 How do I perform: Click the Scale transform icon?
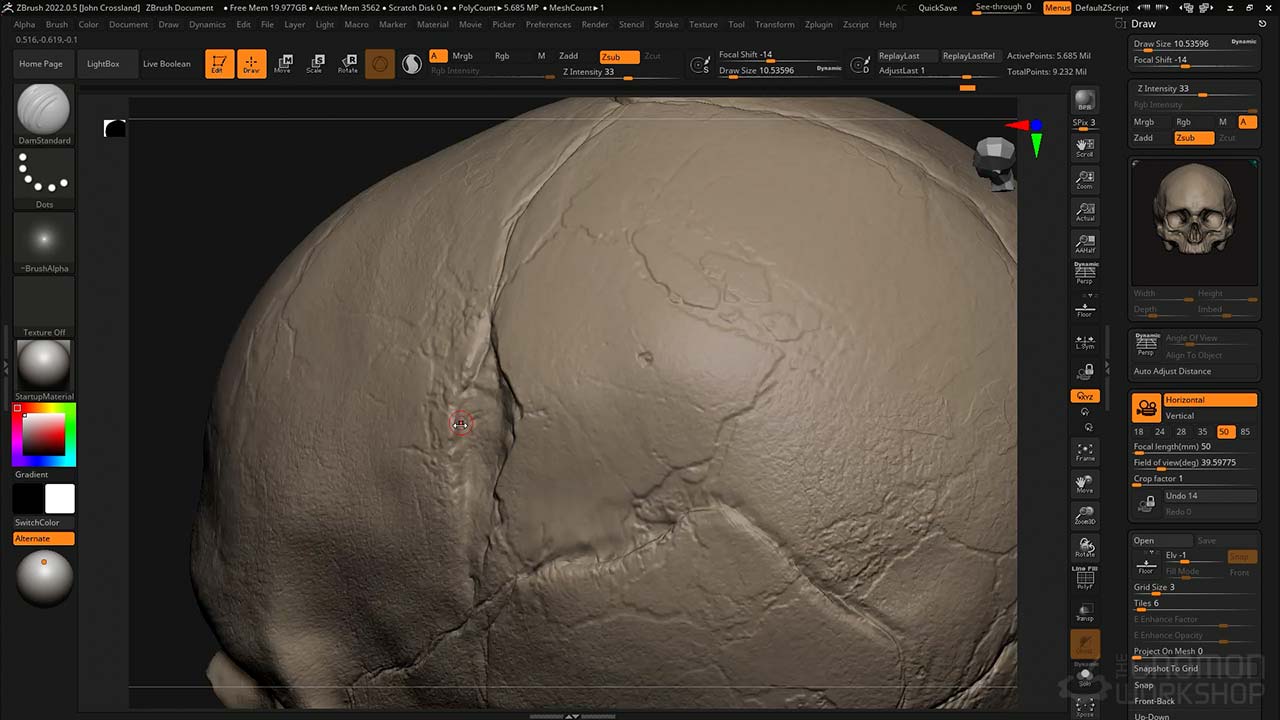pos(315,64)
